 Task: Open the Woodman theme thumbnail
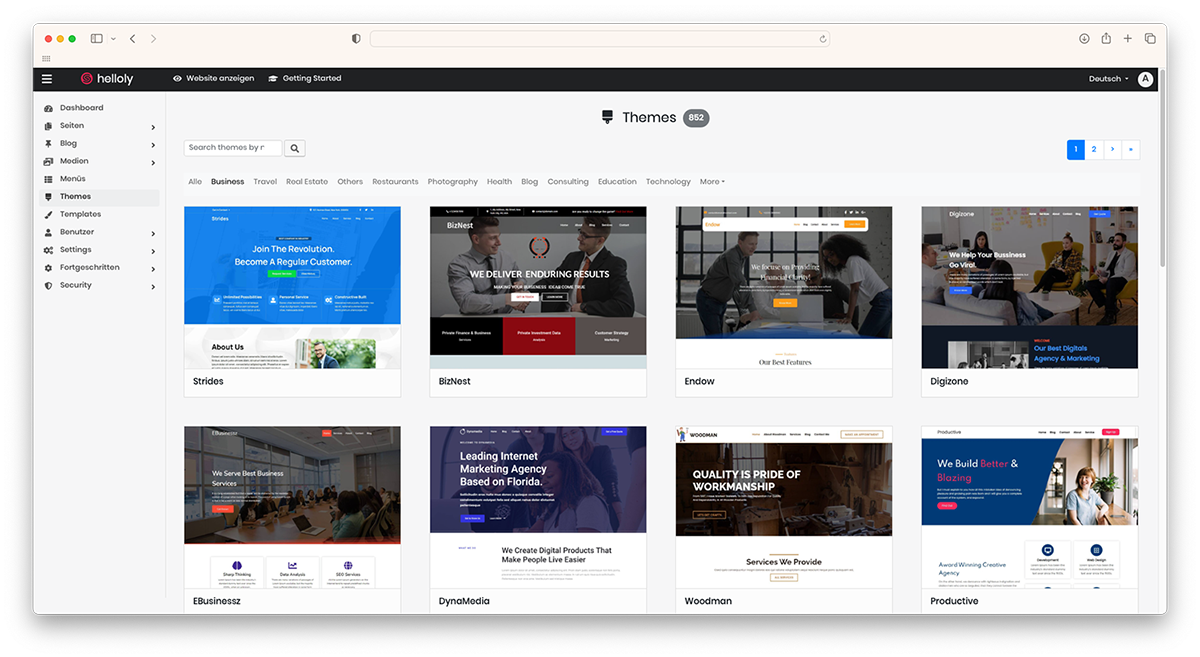point(784,507)
